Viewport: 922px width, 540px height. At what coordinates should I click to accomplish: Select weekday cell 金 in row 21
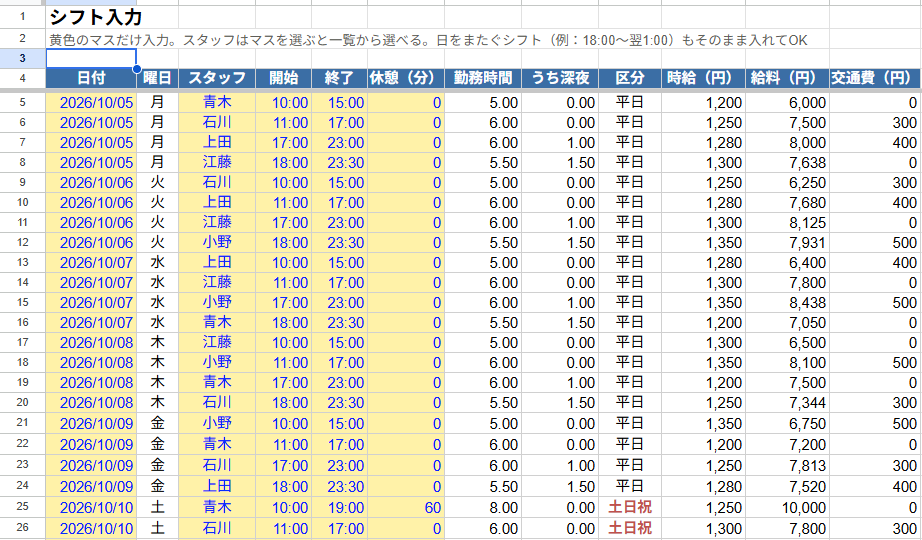158,423
